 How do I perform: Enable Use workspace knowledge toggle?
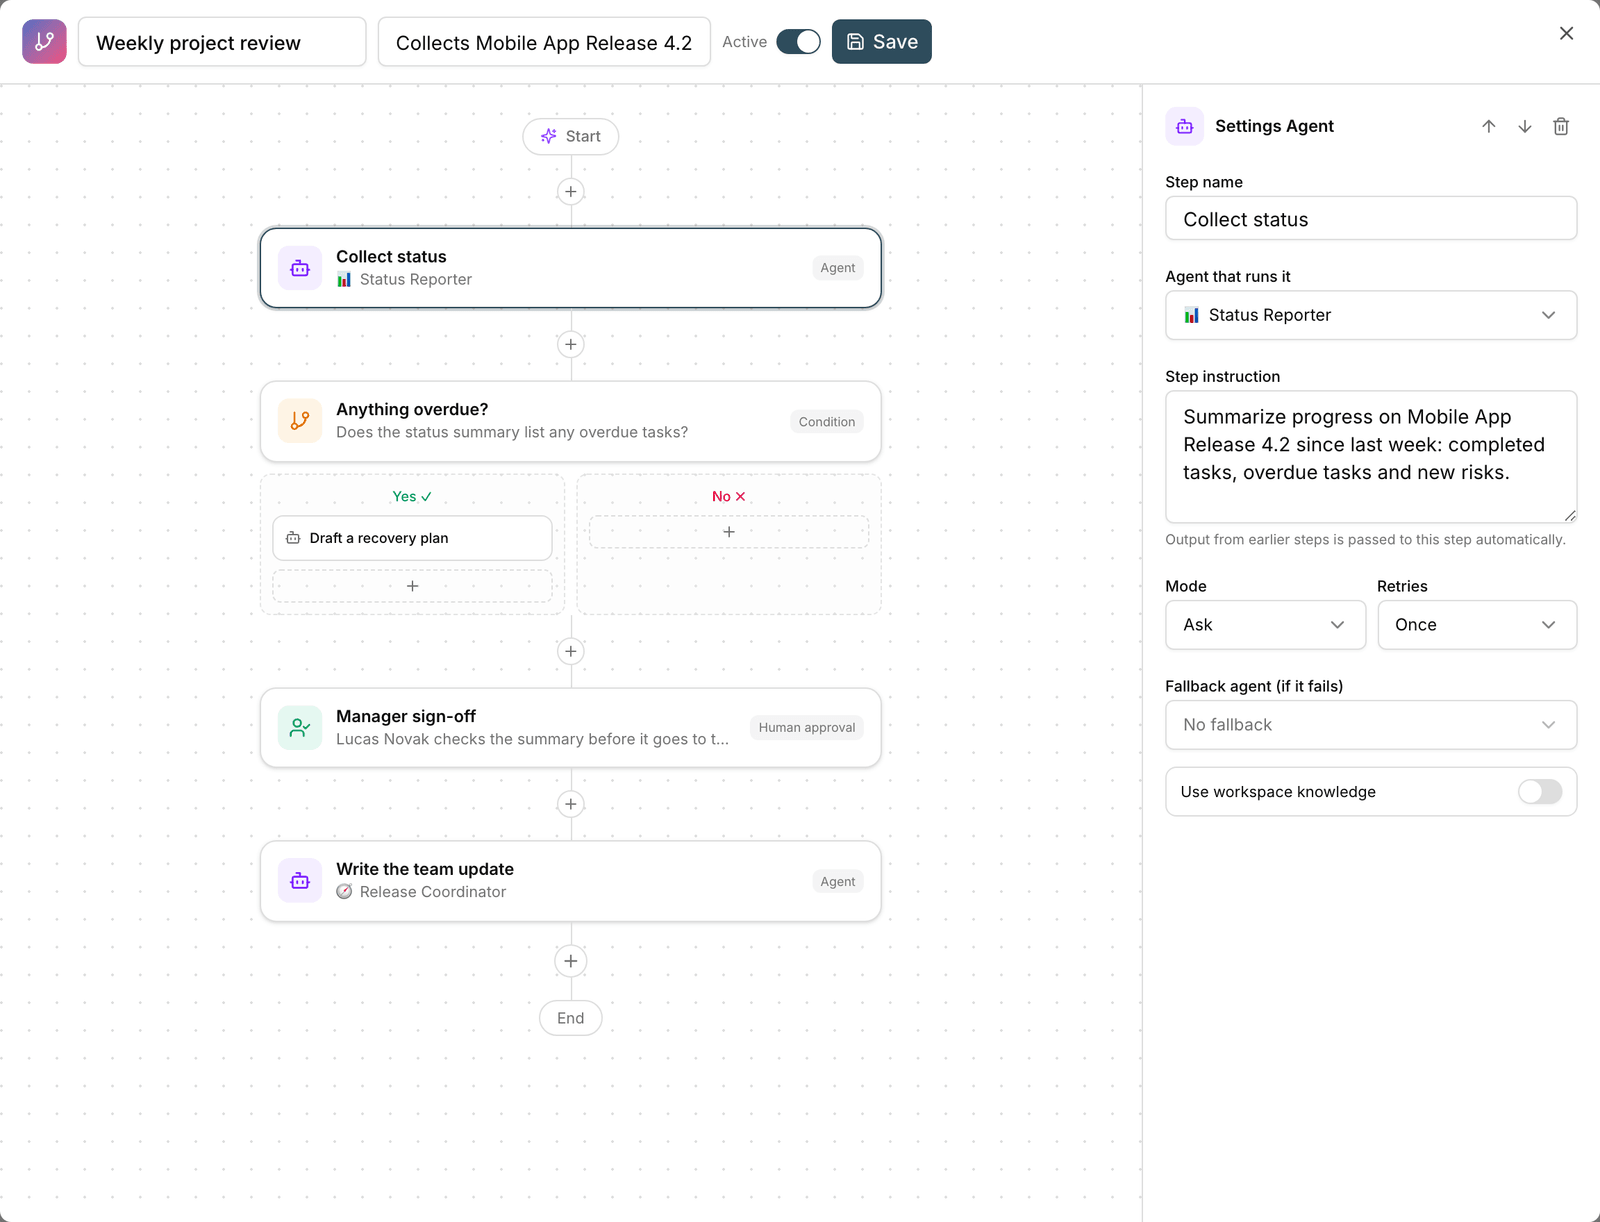1540,792
